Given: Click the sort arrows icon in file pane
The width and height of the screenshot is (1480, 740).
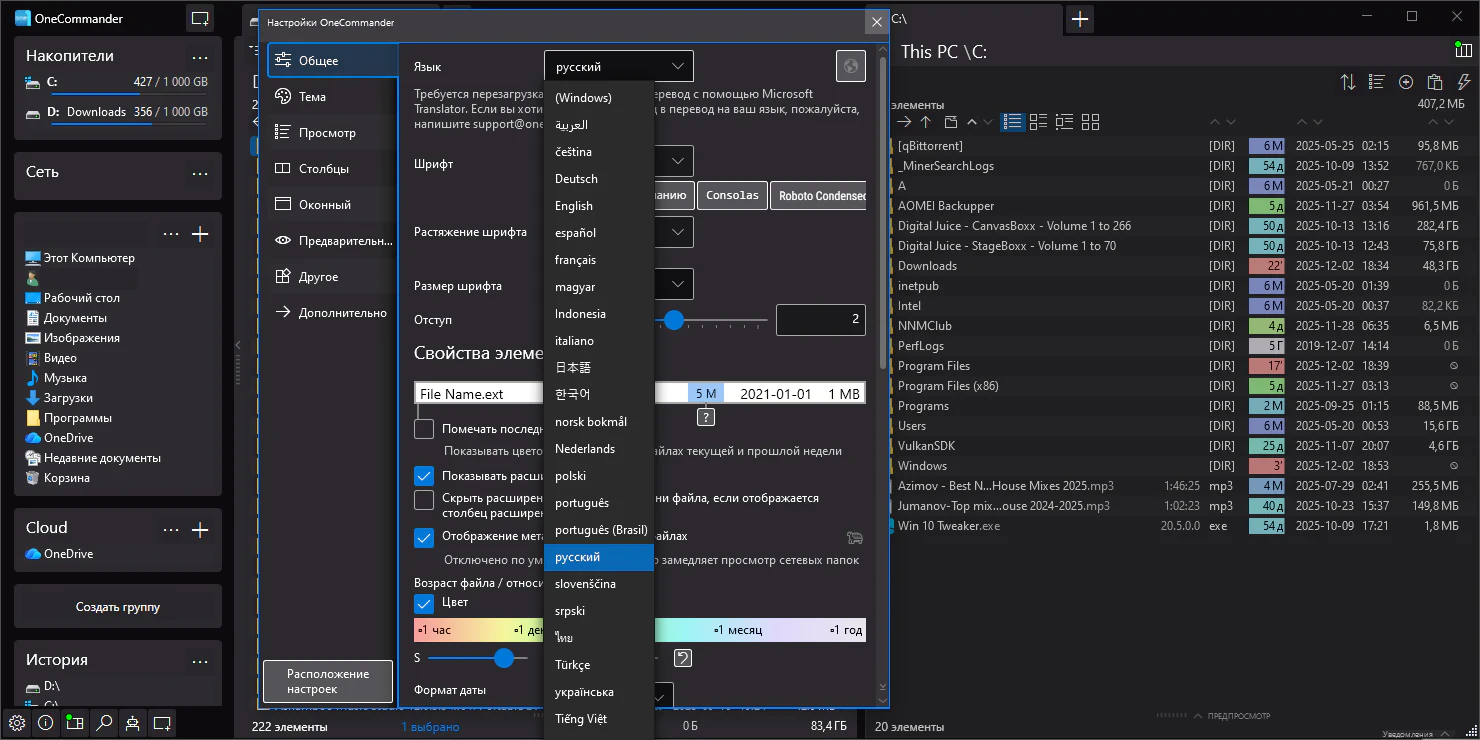Looking at the screenshot, I should 1348,82.
